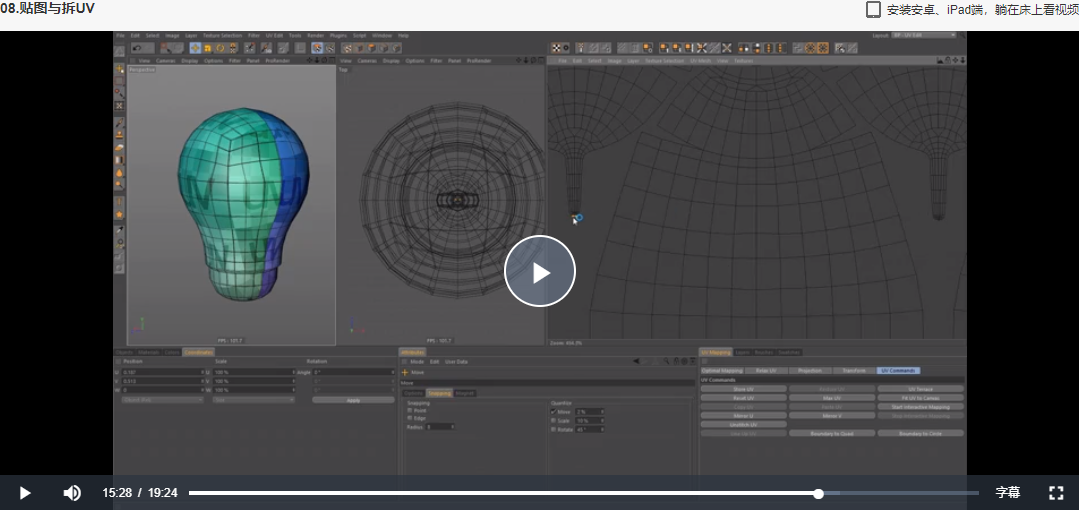Switch to the Relax UV tab
The image size is (1079, 510).
click(x=766, y=370)
